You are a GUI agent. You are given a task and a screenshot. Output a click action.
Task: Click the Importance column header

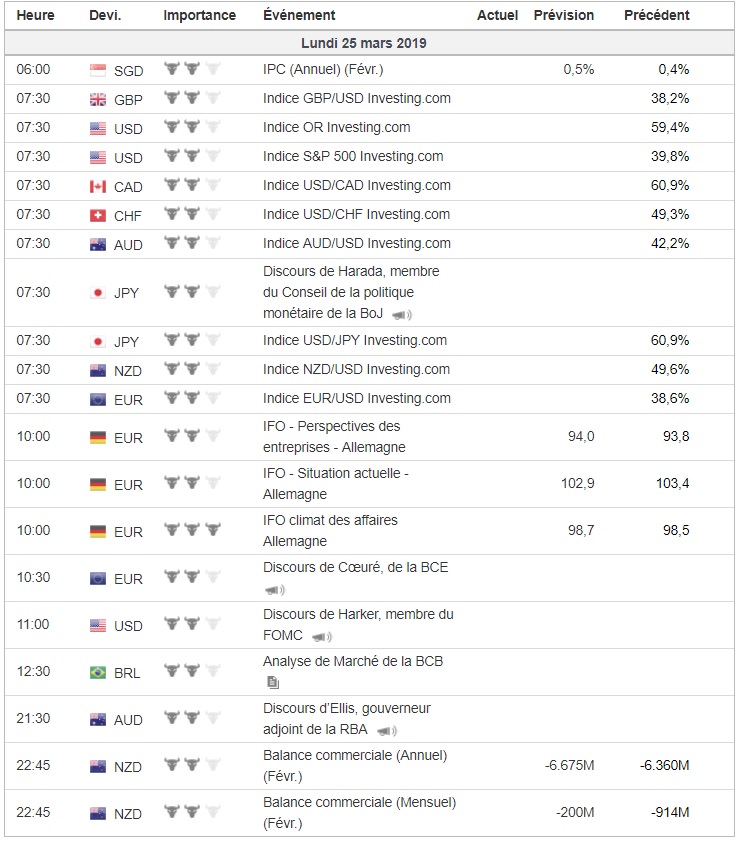199,15
